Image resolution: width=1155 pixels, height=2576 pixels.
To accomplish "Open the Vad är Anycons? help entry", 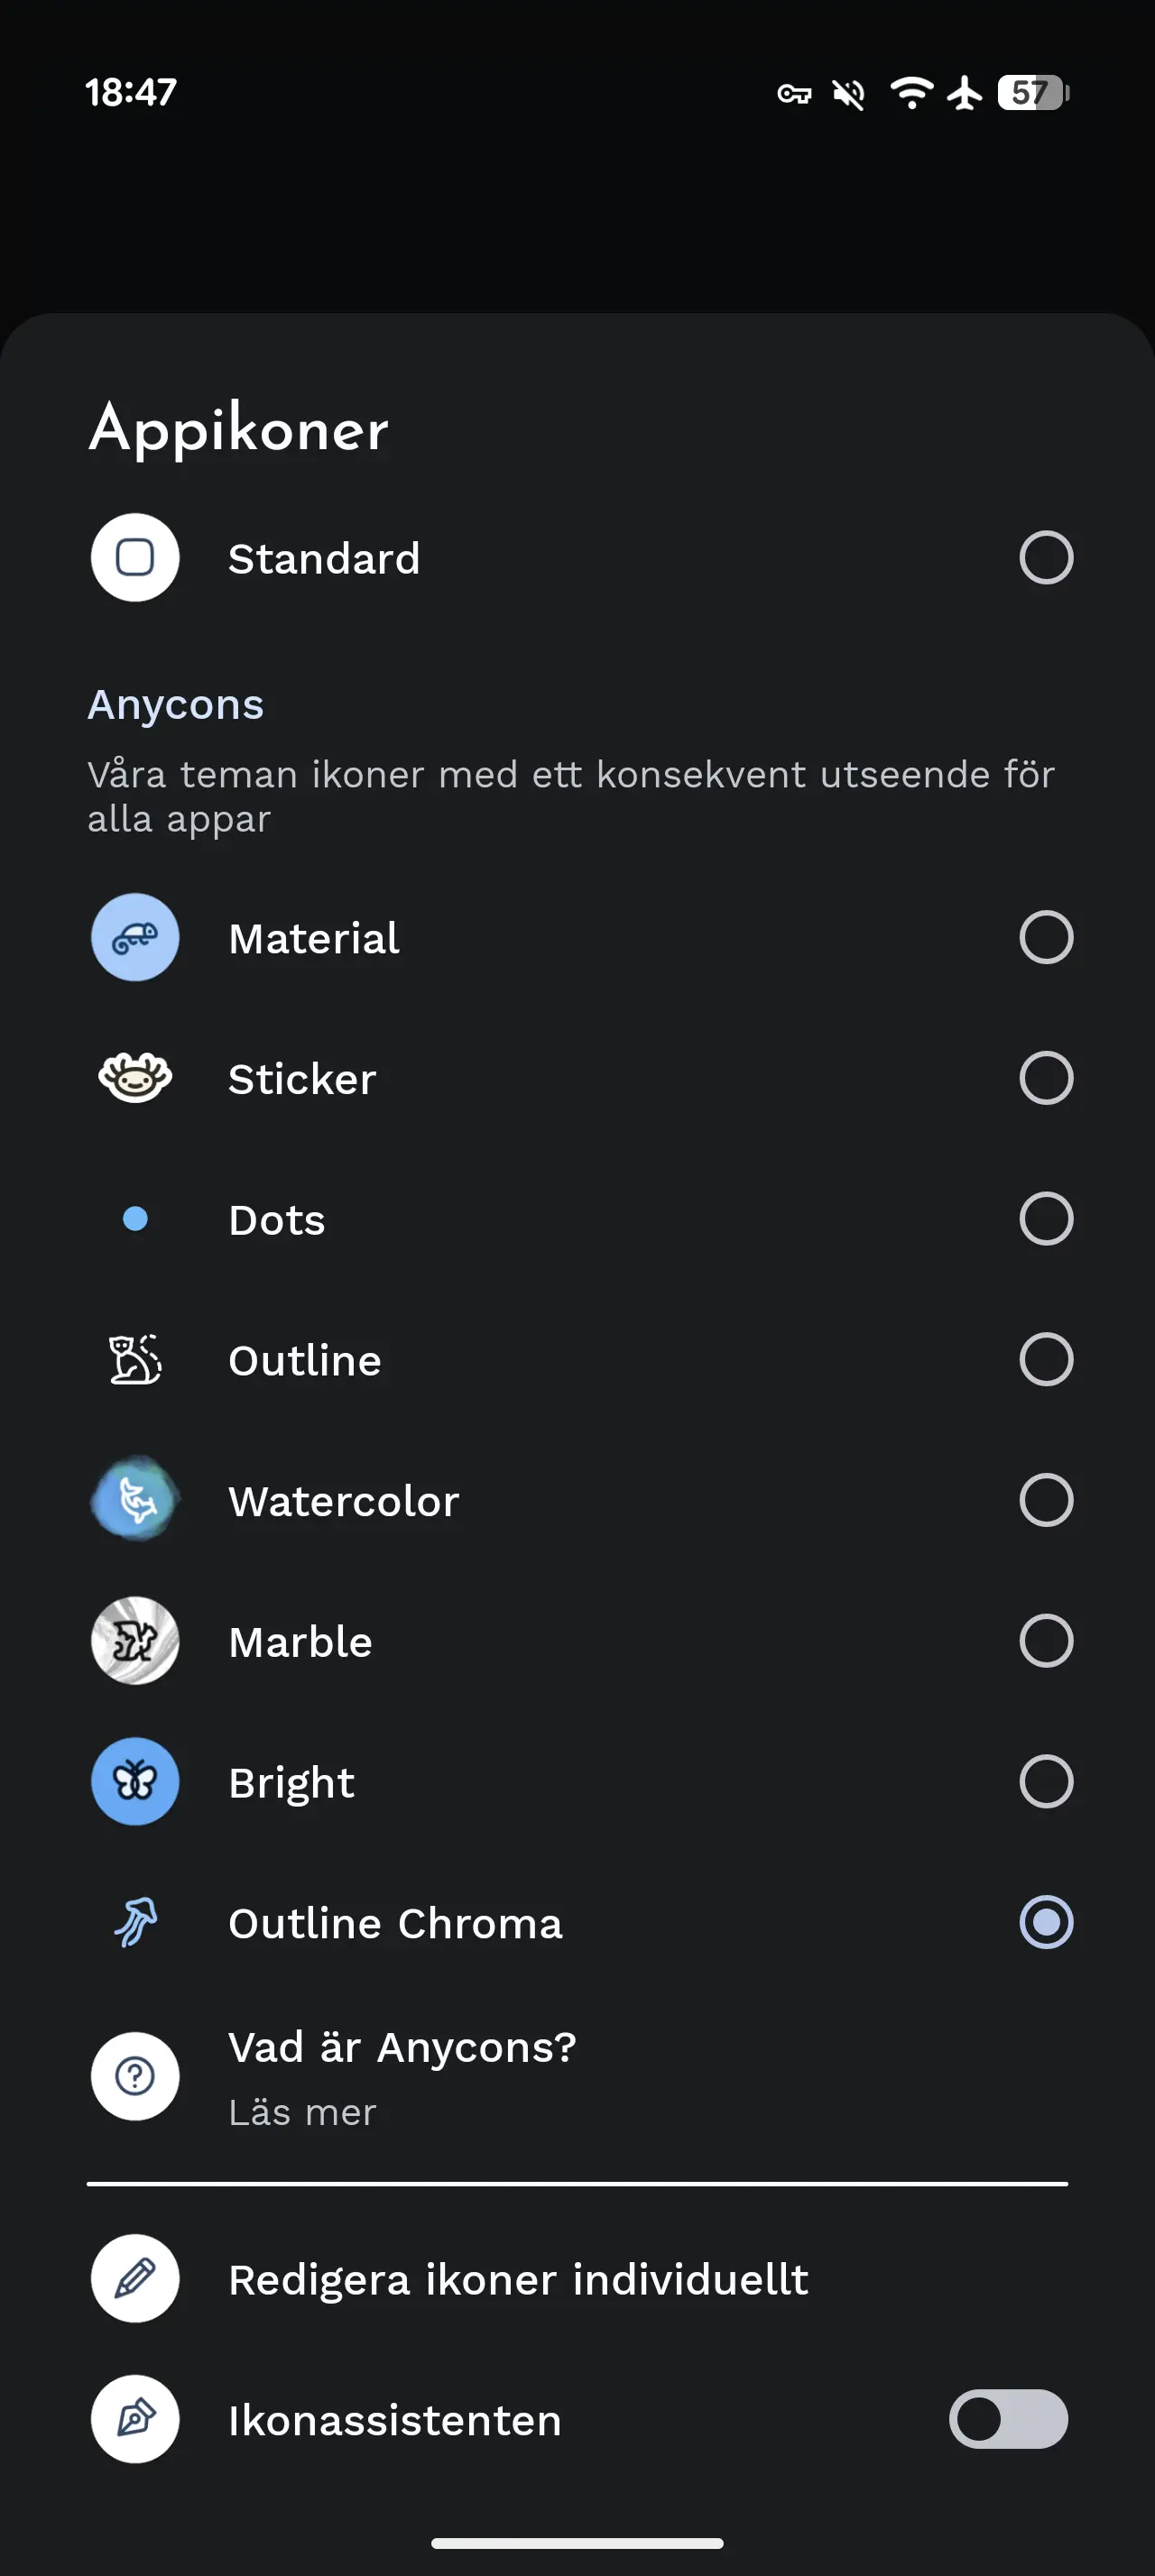I will [x=402, y=2047].
